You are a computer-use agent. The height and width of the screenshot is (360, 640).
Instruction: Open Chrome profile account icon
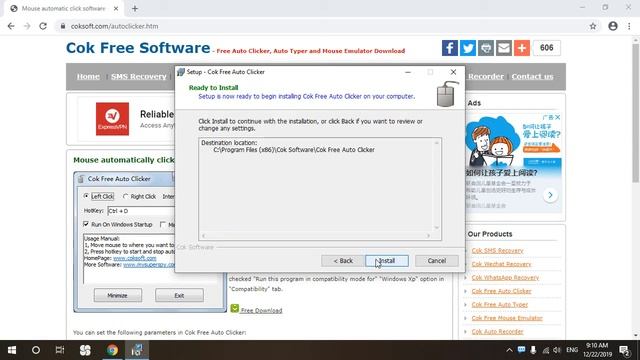(x=613, y=26)
